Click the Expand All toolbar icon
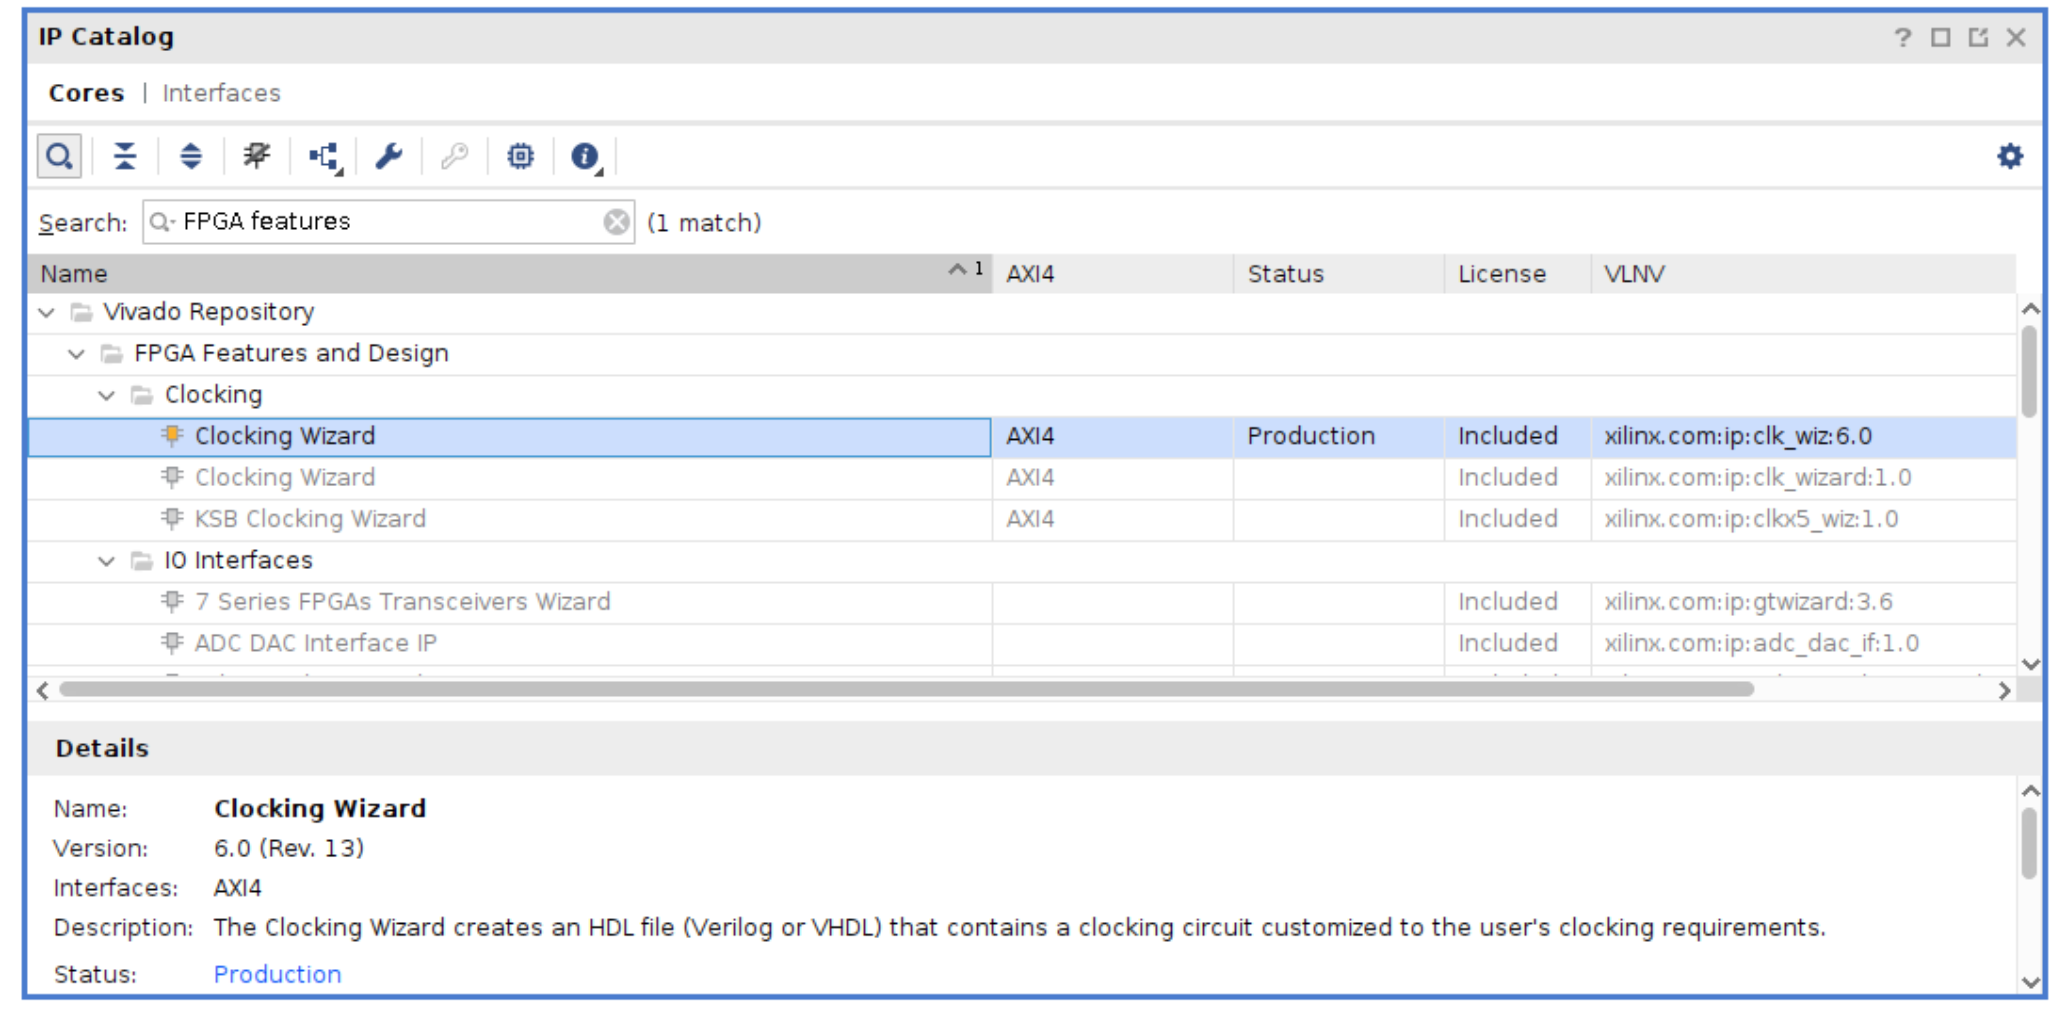This screenshot has height=1016, width=2064. pyautogui.click(x=190, y=157)
